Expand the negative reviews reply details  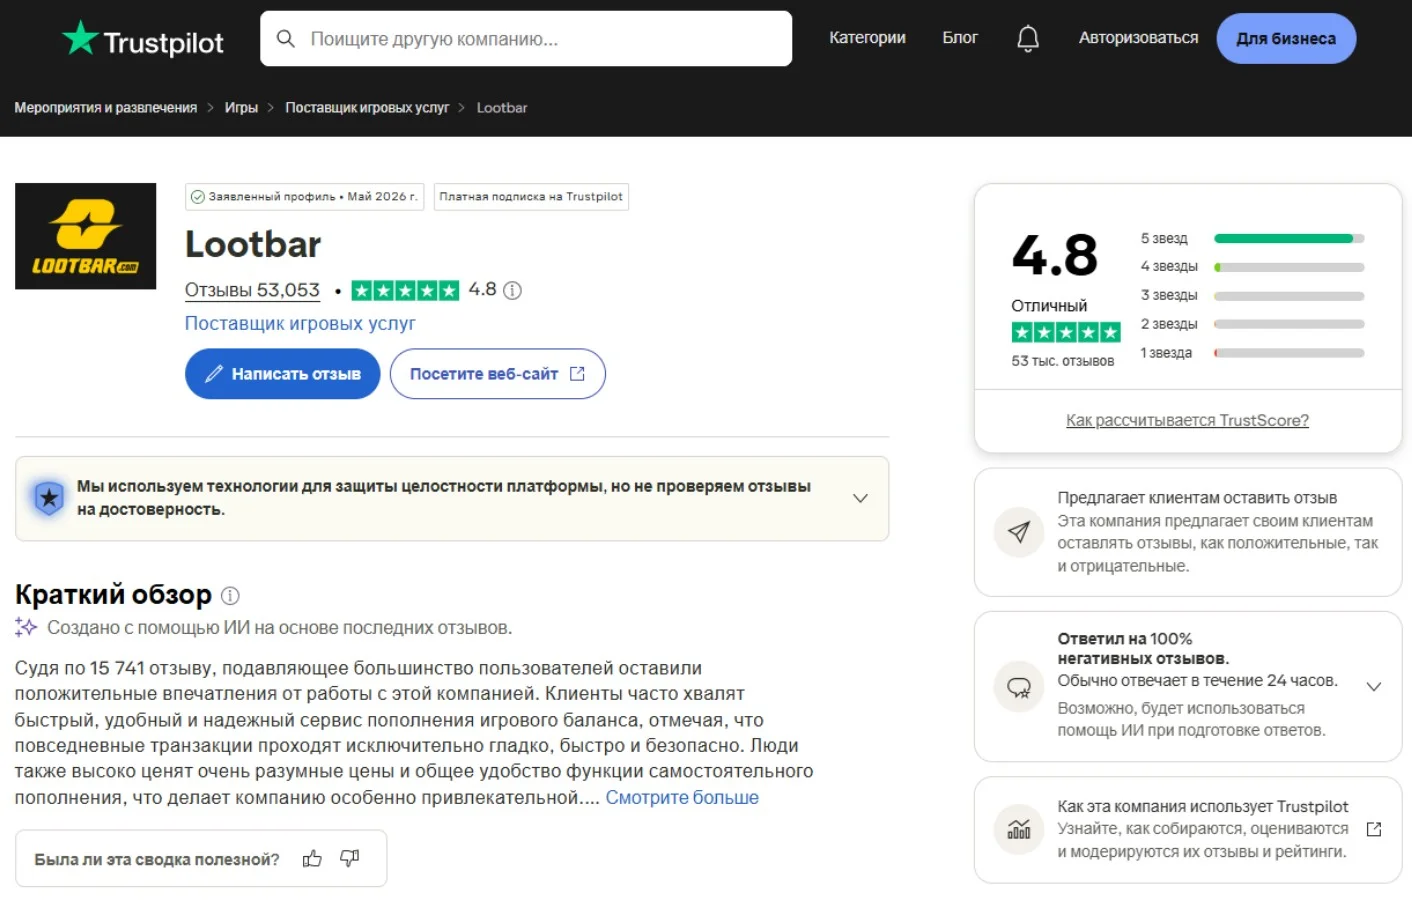coord(1374,687)
